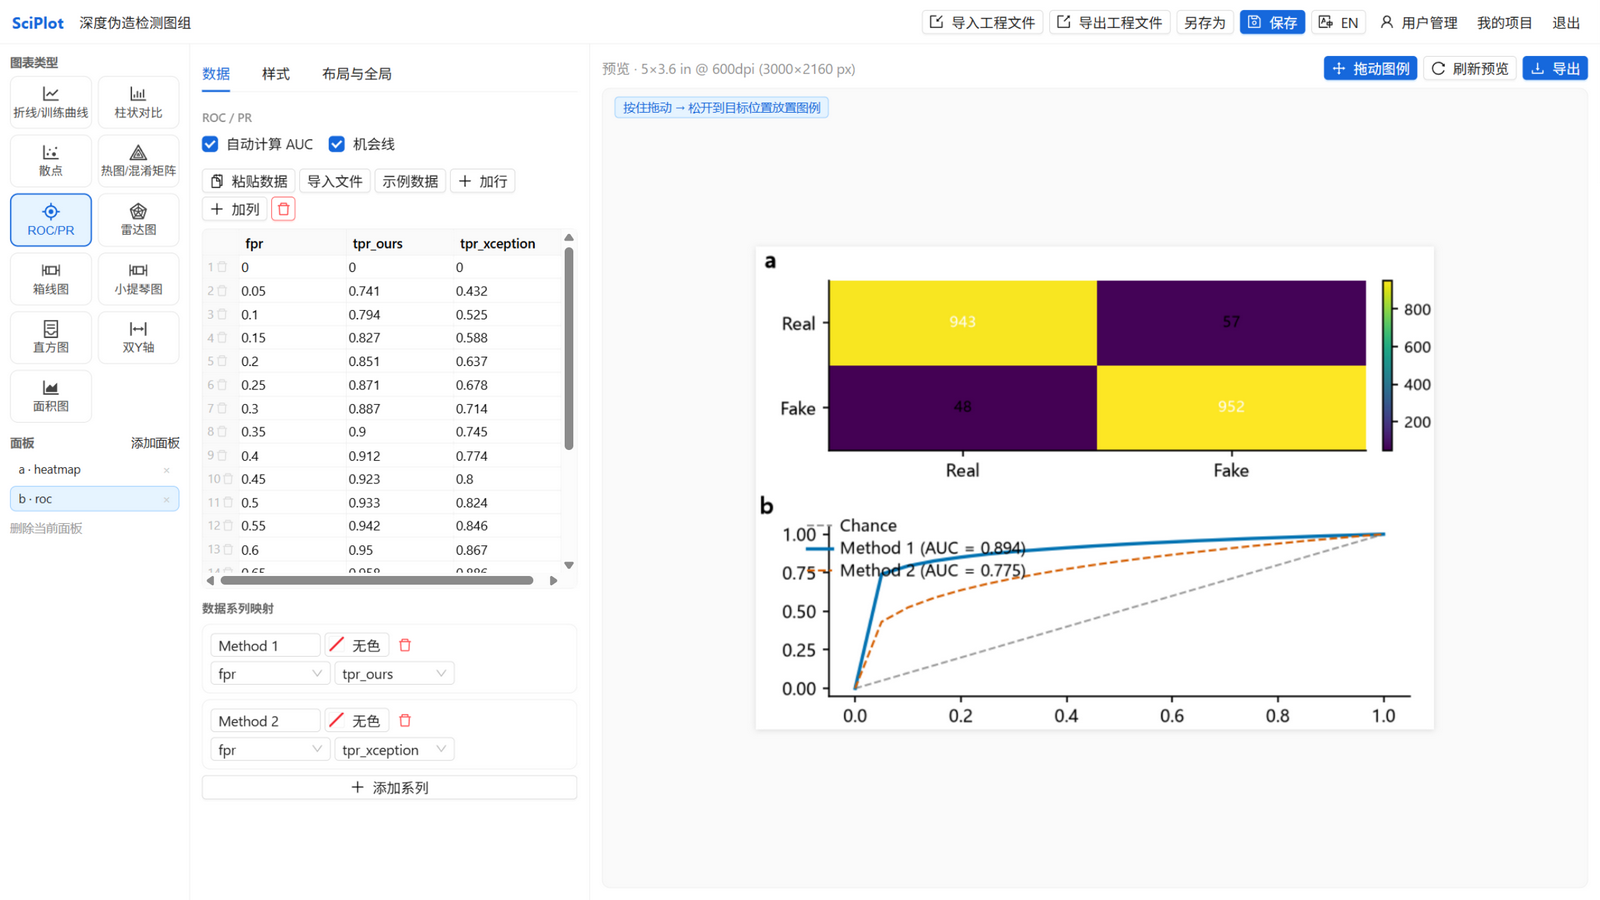Image resolution: width=1600 pixels, height=900 pixels.
Task: Switch to the 数据 tab
Action: coord(216,74)
